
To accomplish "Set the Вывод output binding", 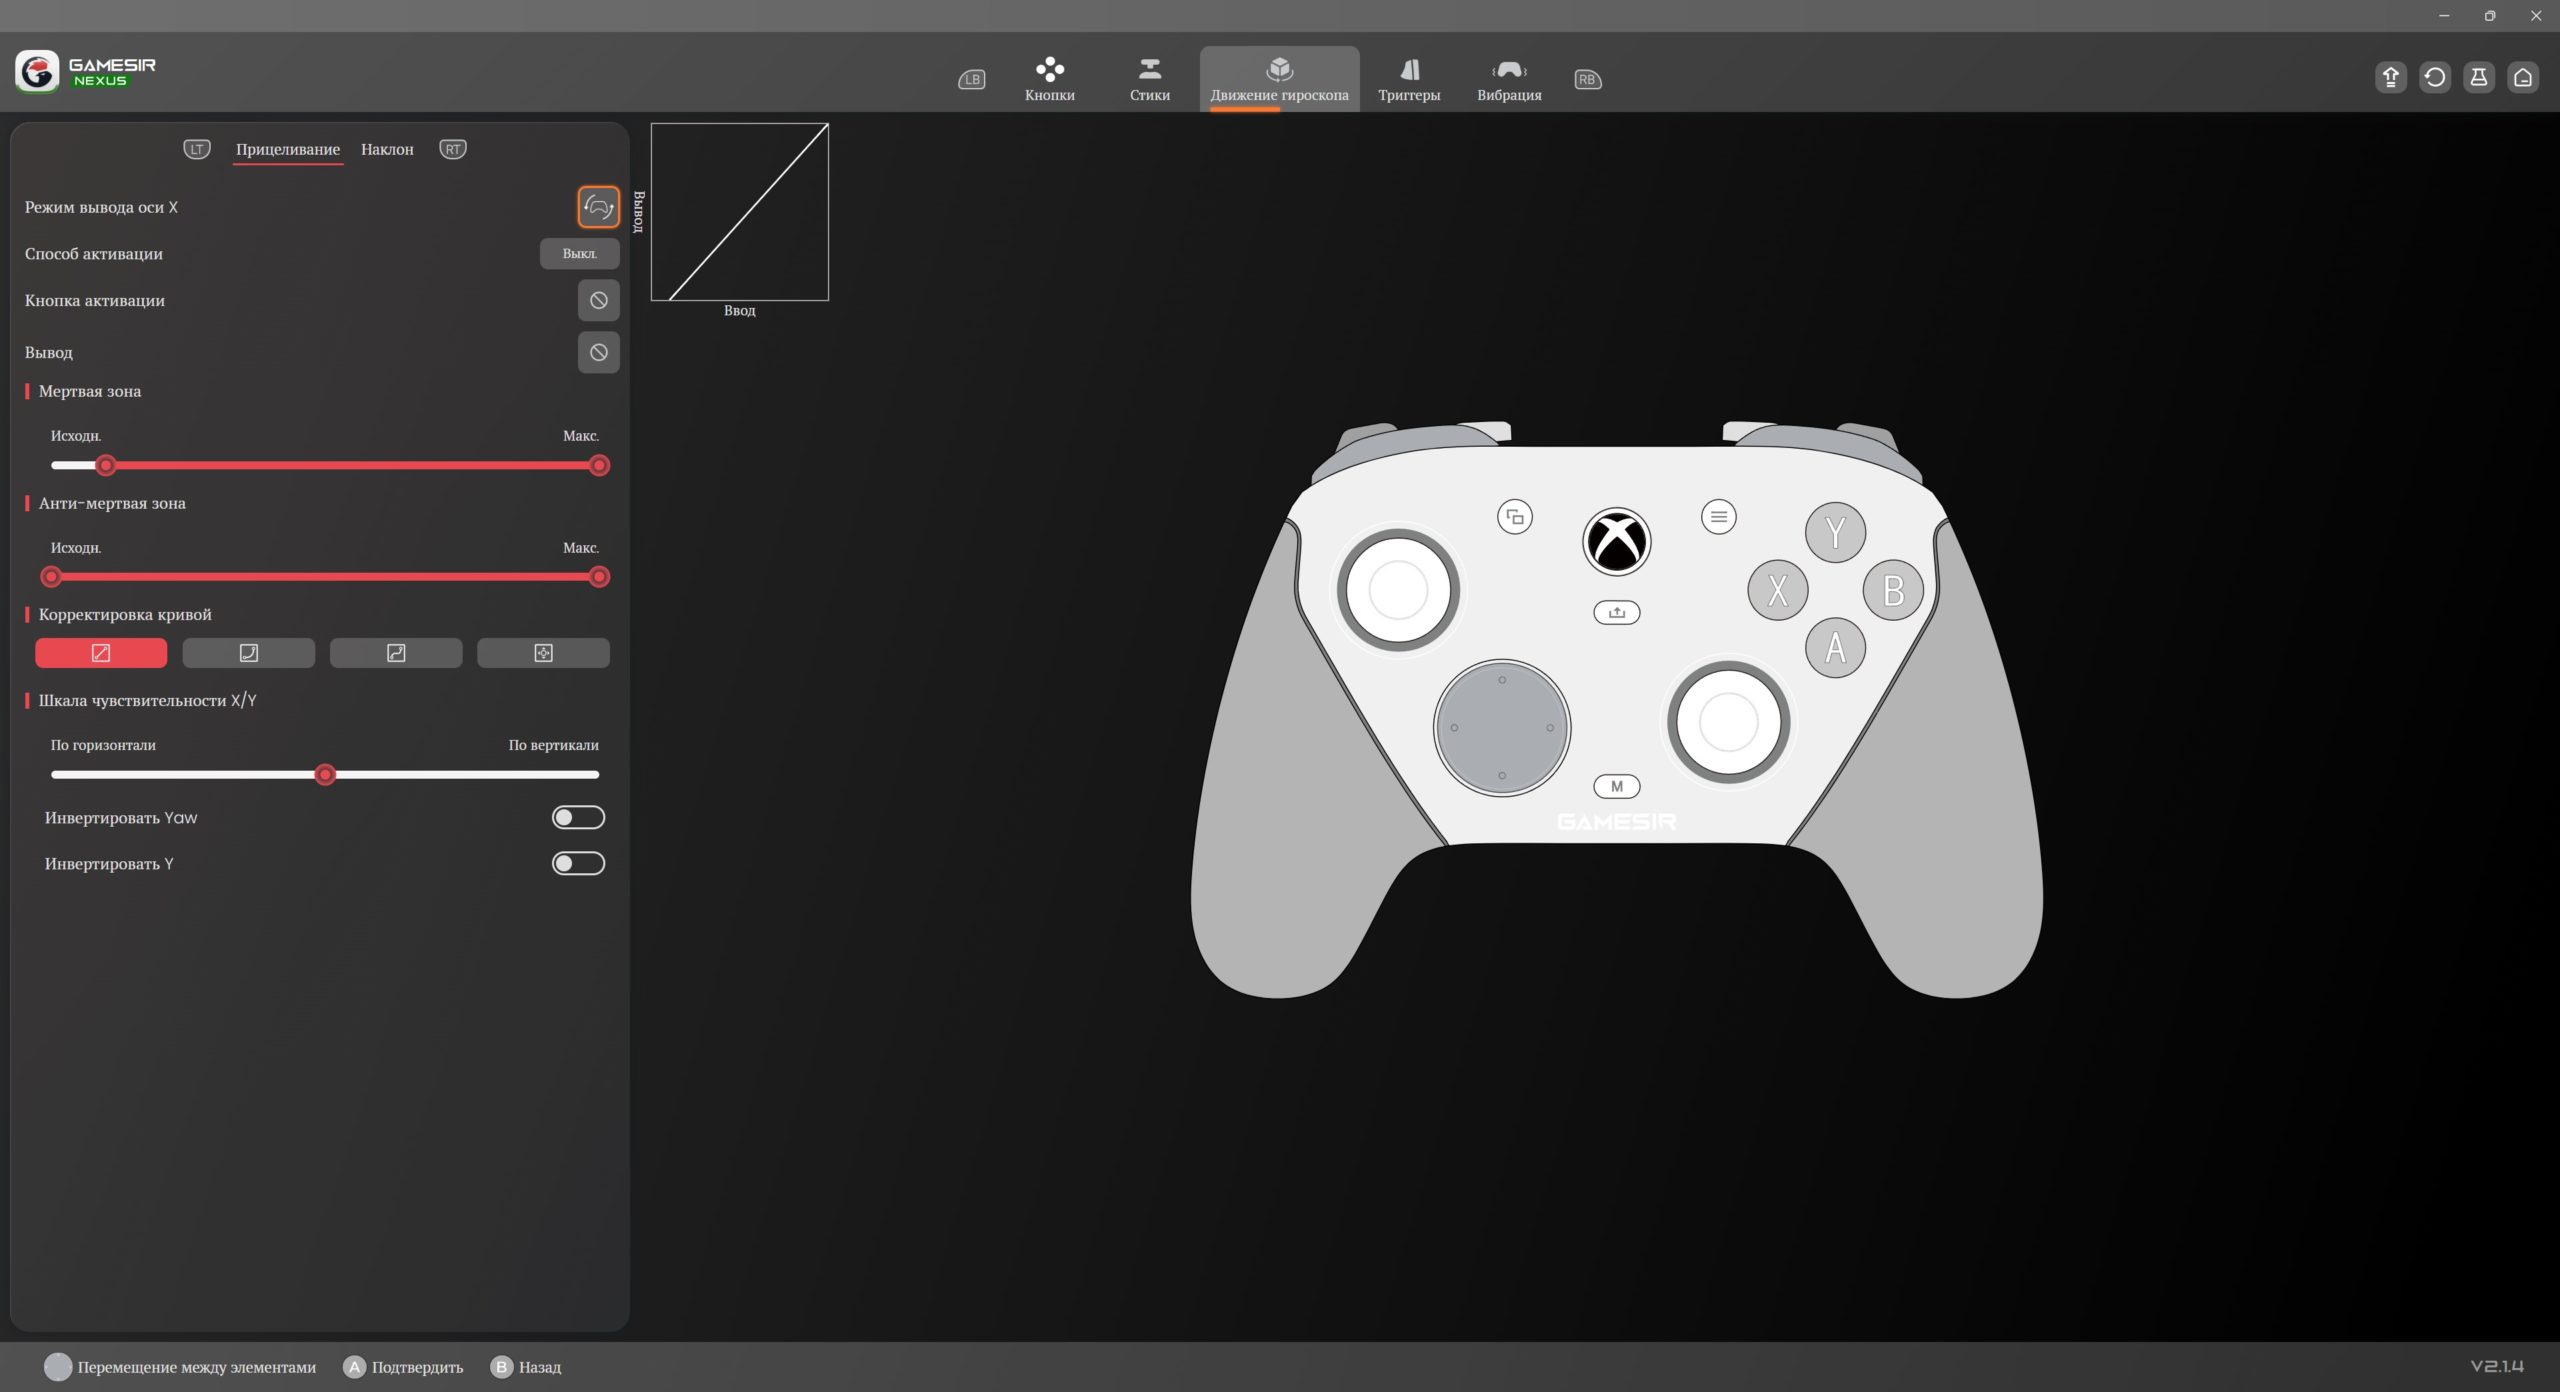I will (598, 352).
